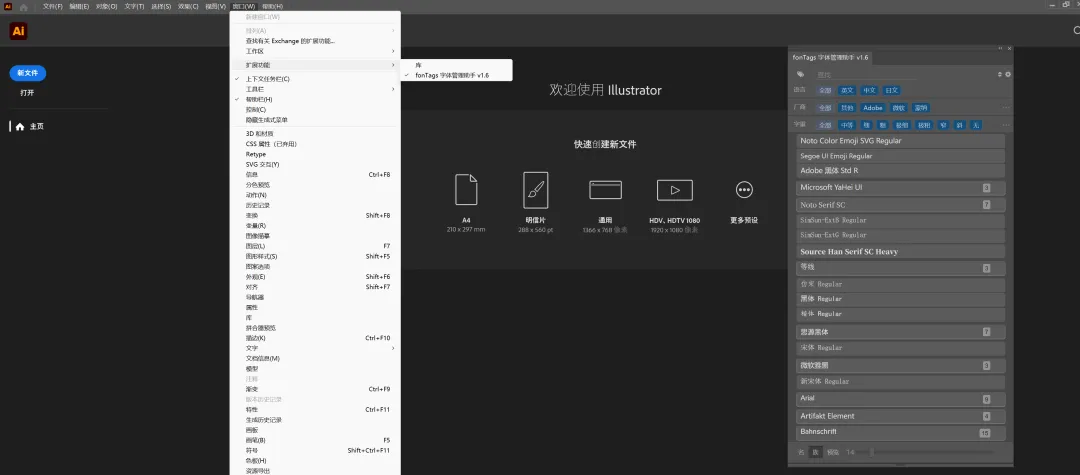Click the sort arrows icon in fonTags
Screen dimensions: 1080x475
pyautogui.click(x=999, y=74)
